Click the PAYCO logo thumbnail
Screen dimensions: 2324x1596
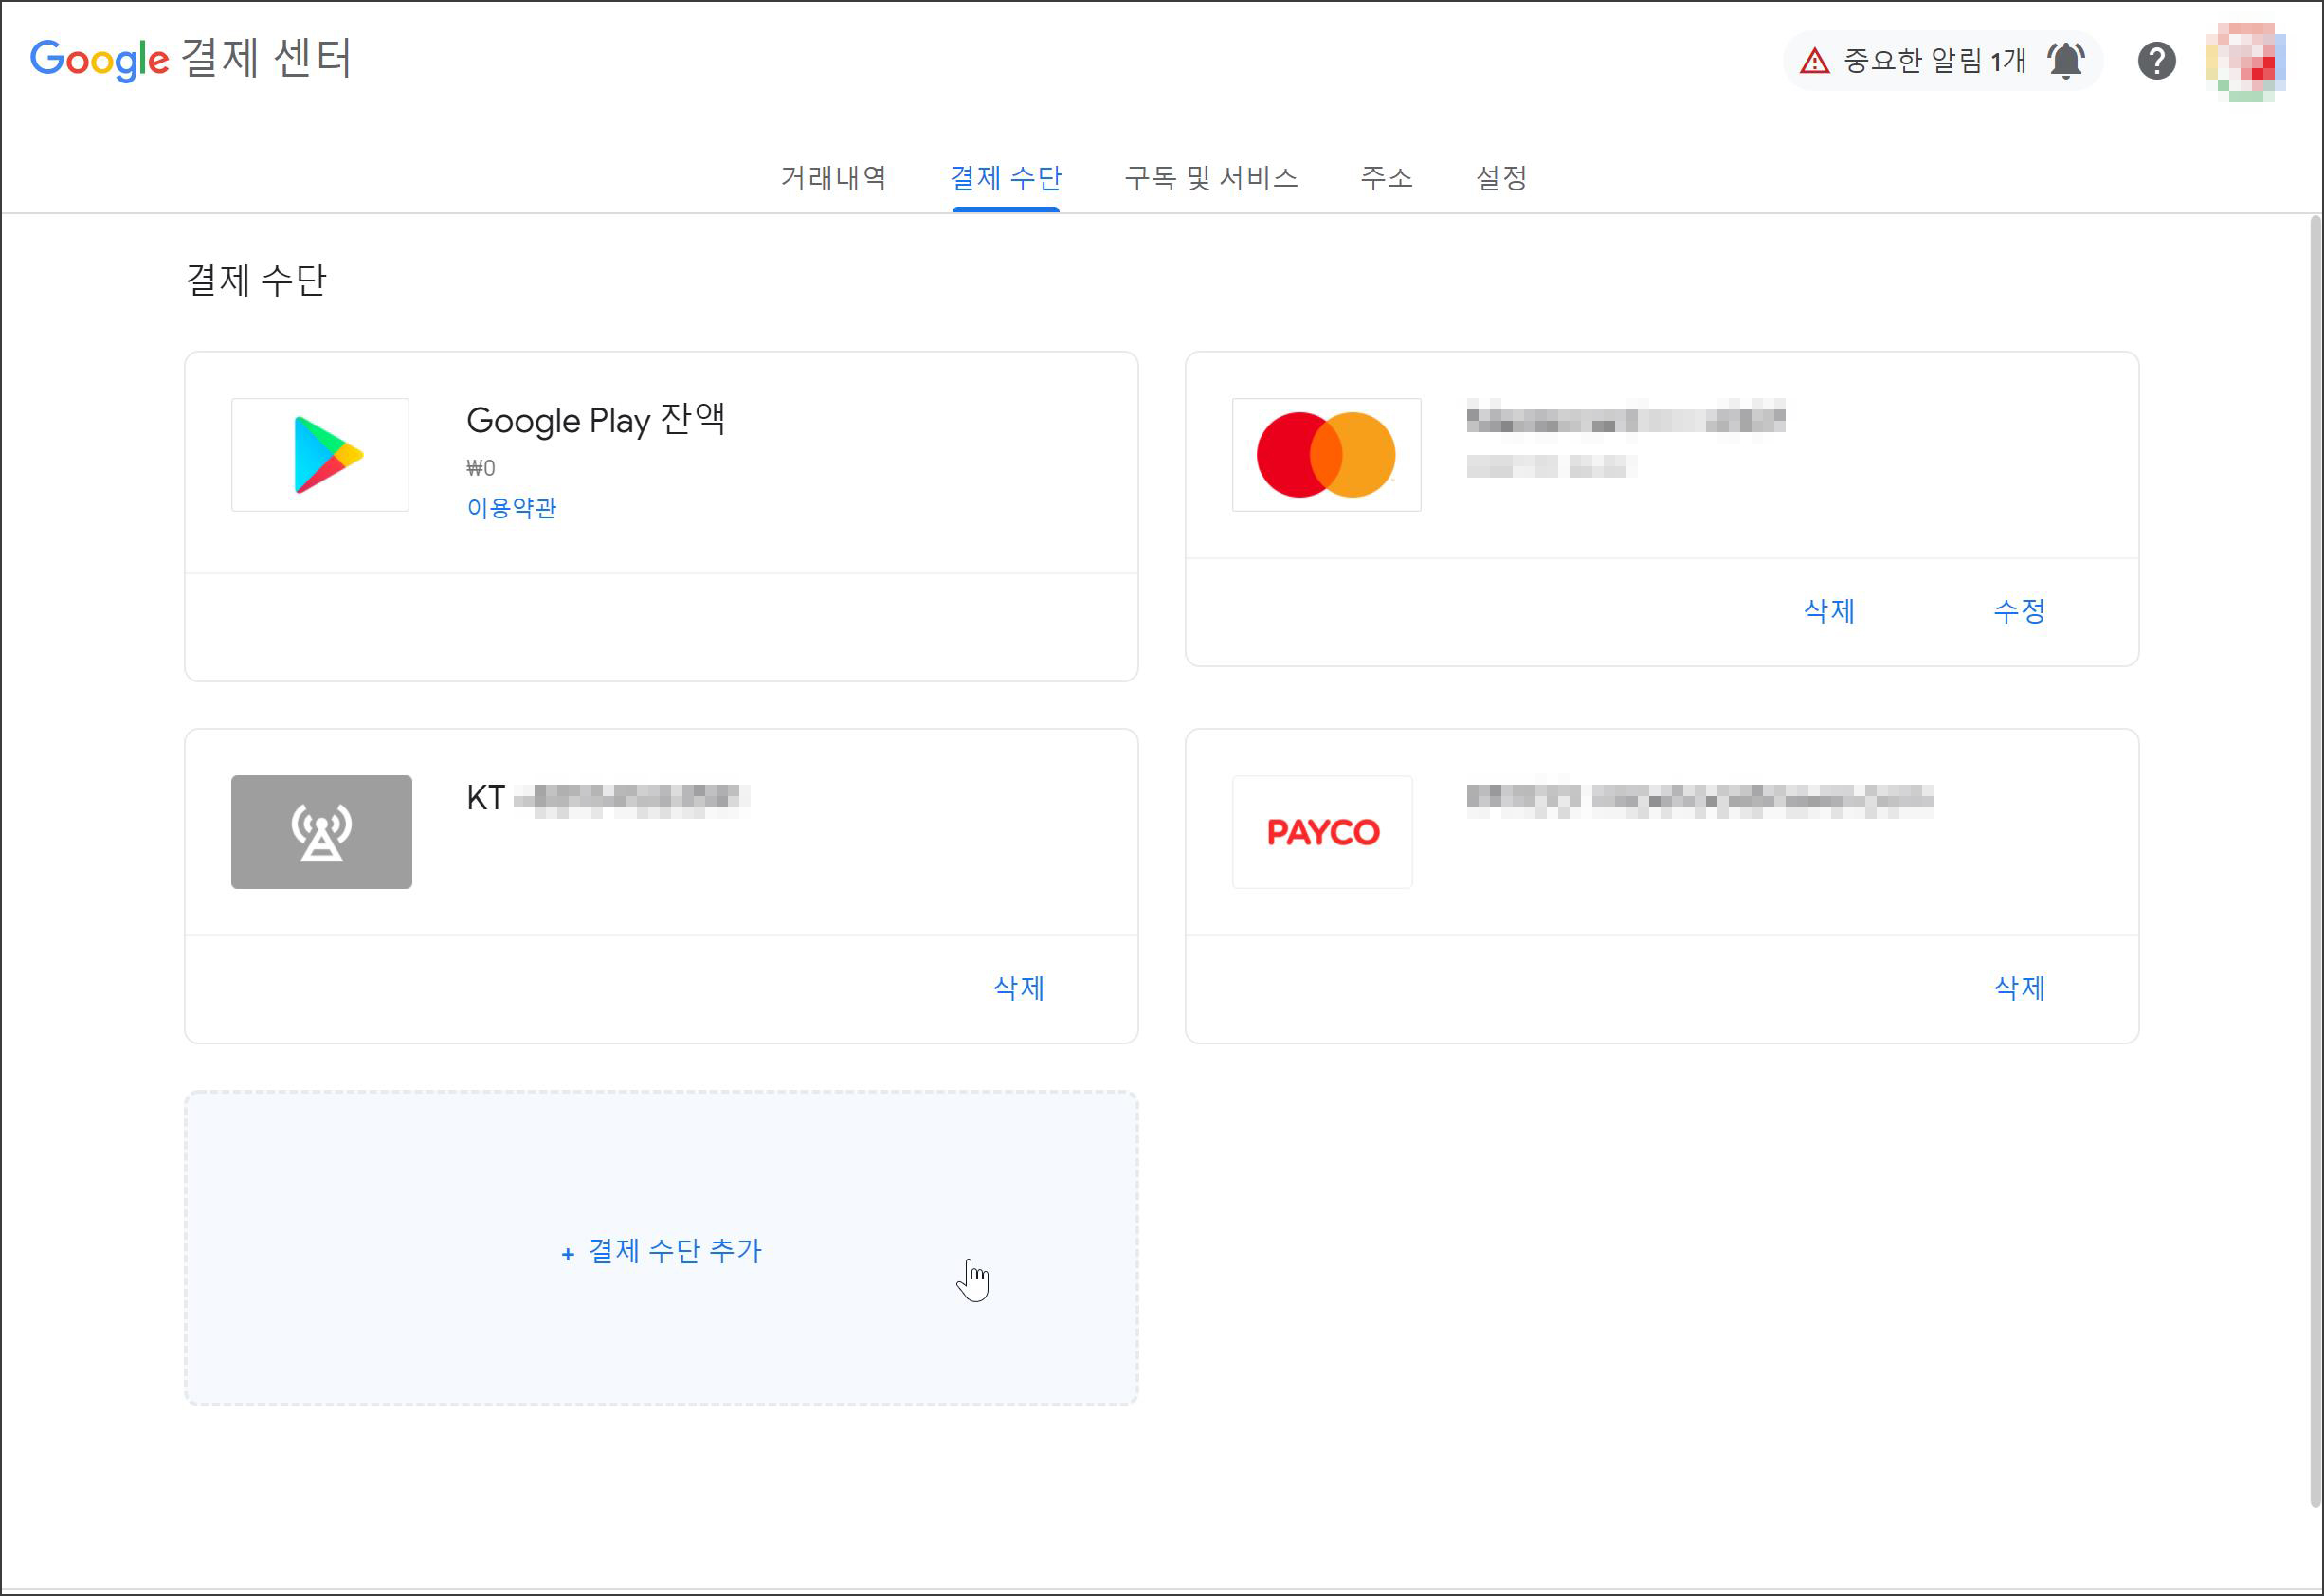coord(1322,832)
